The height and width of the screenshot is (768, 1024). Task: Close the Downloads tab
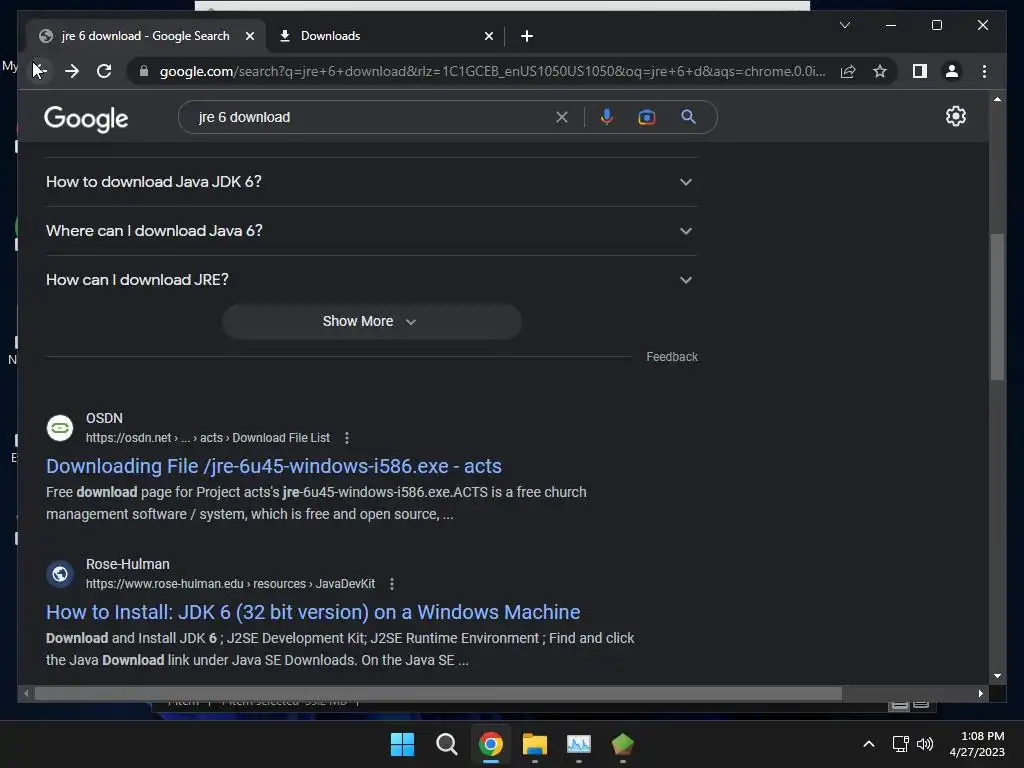click(488, 36)
